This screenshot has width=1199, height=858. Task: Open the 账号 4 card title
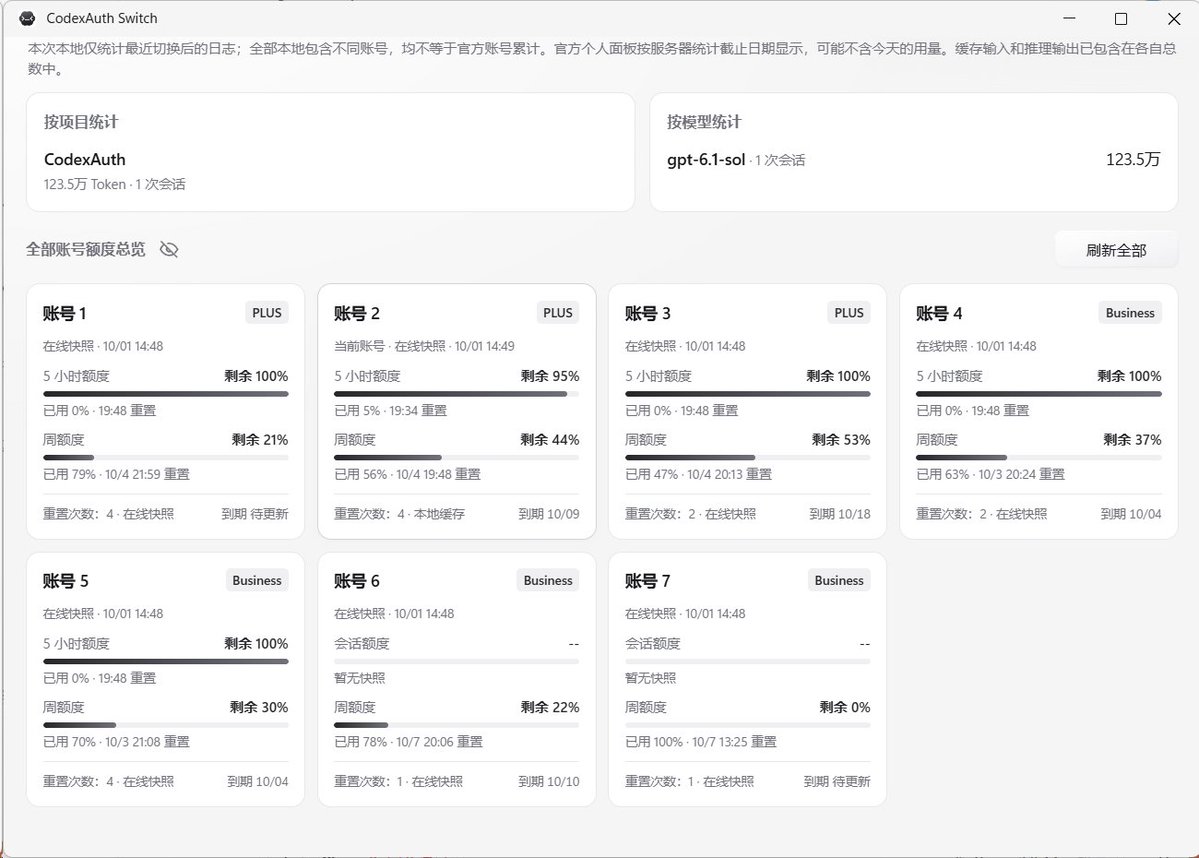tap(939, 314)
